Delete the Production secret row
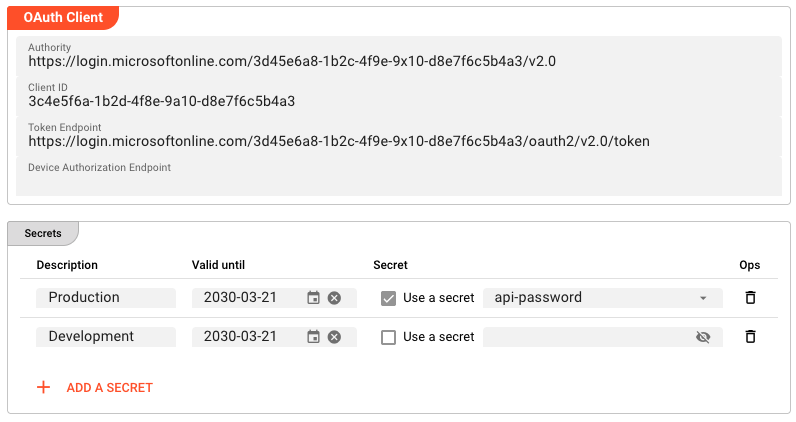Viewport: 796px width, 422px height. pyautogui.click(x=750, y=298)
